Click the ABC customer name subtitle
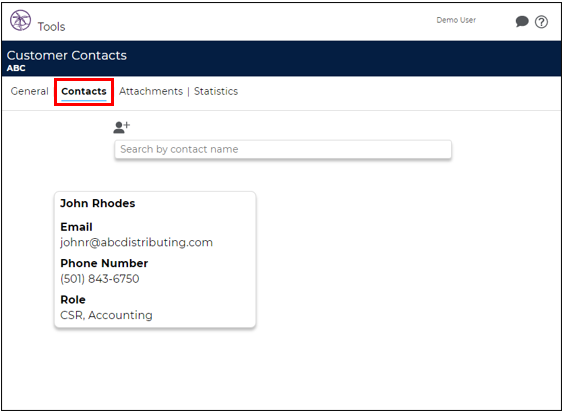564x413 pixels. (16, 68)
